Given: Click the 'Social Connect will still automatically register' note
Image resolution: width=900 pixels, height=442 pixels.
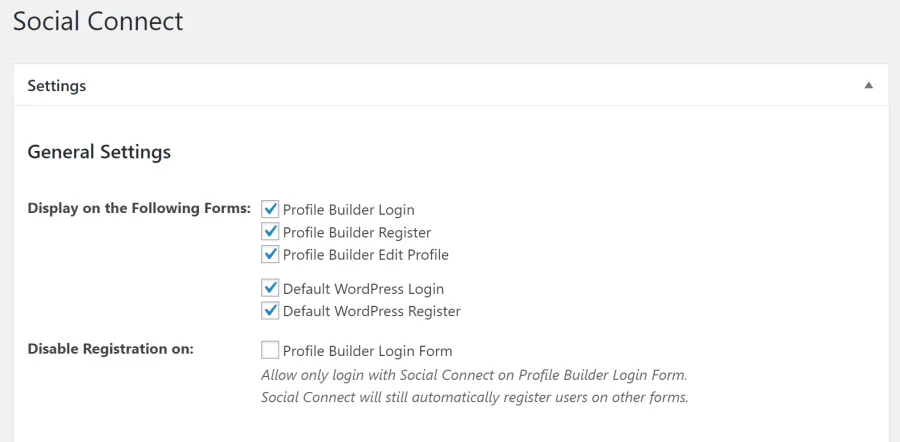Looking at the screenshot, I should pos(475,397).
